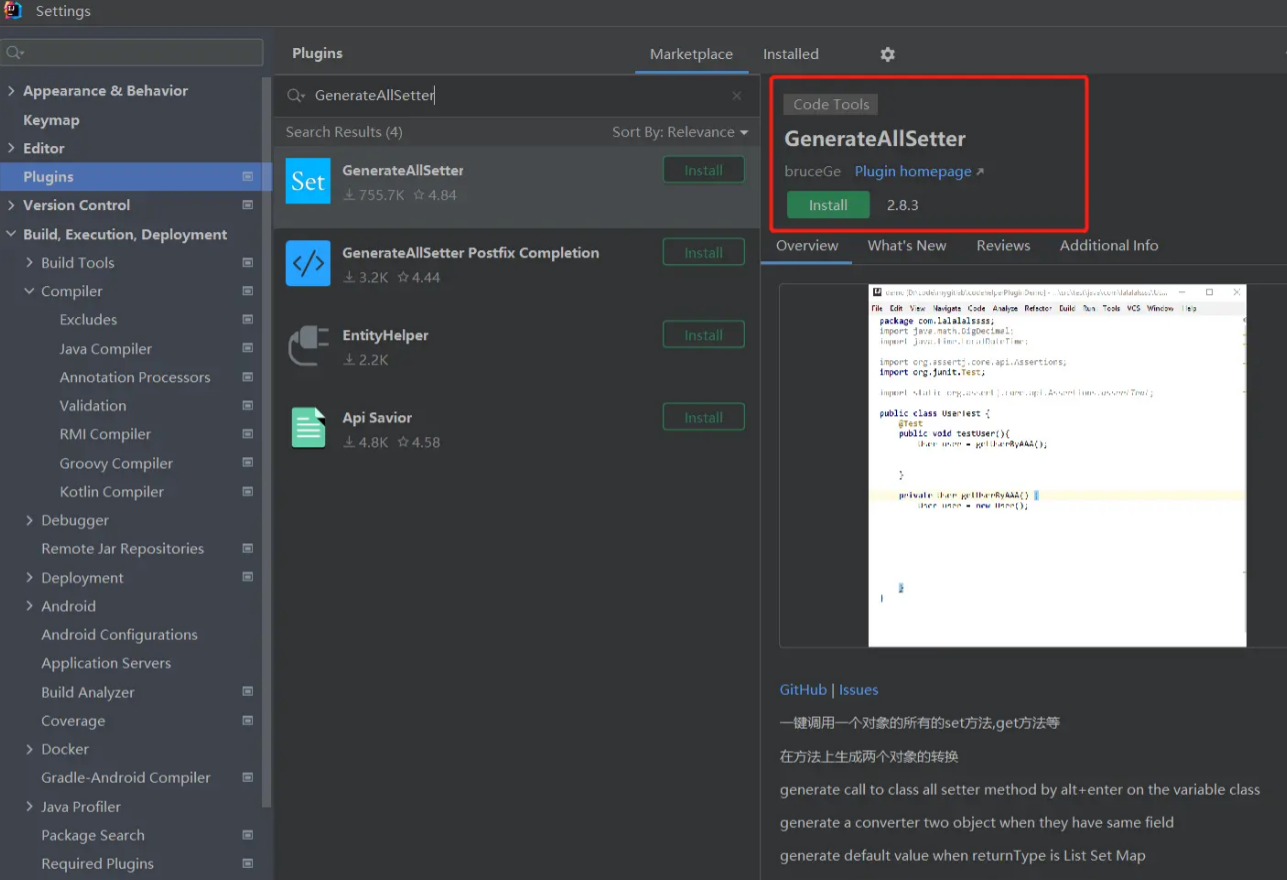
Task: Expand the Version Control section
Action: pos(11,205)
